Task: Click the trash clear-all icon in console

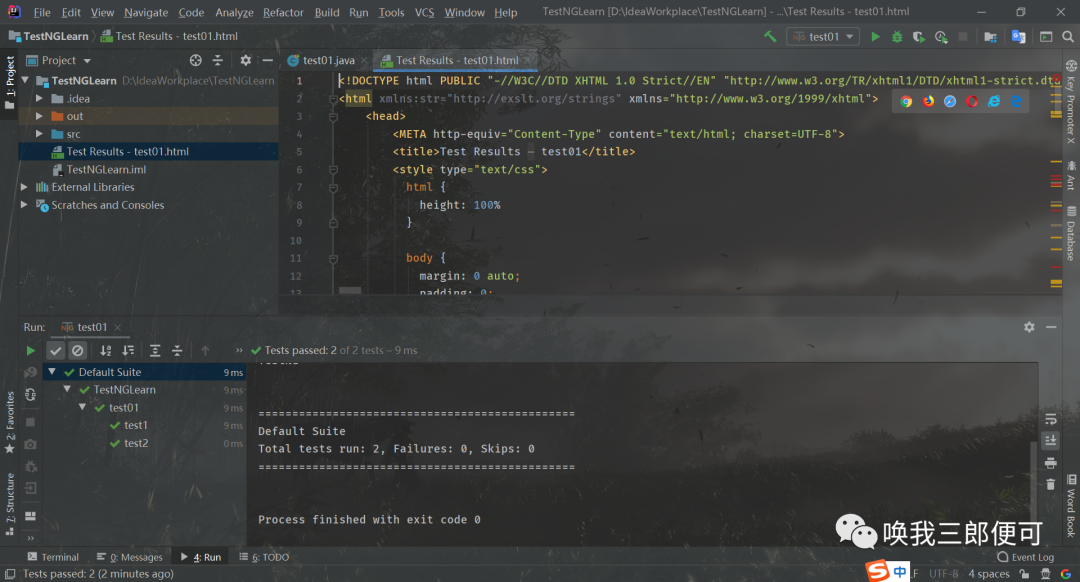Action: pos(1050,484)
